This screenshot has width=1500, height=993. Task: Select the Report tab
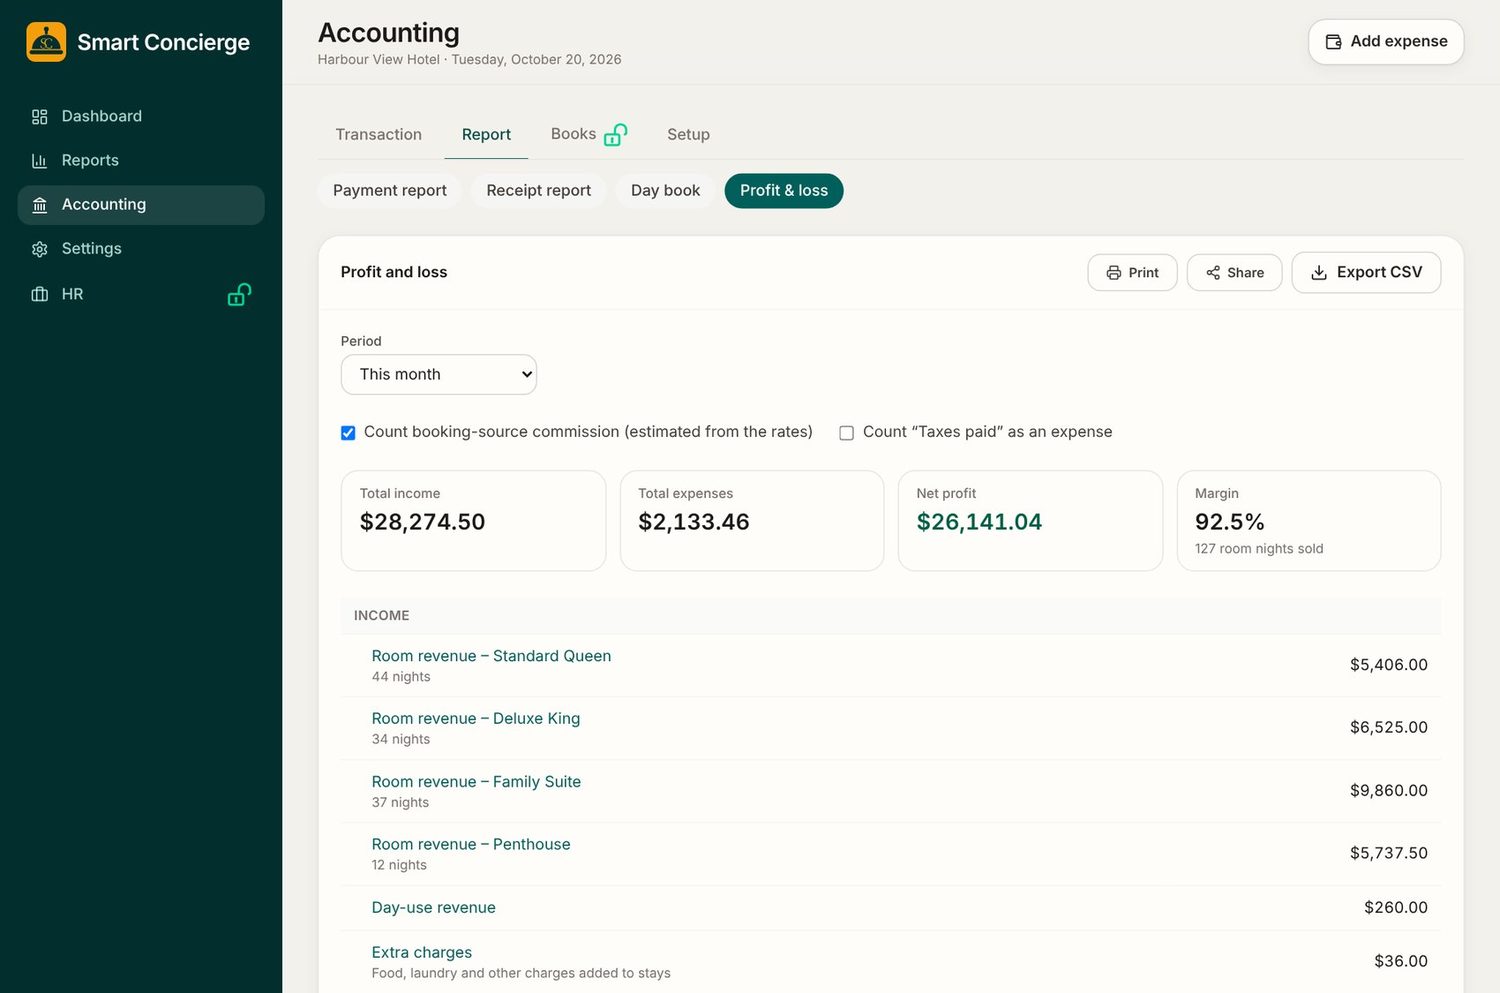(486, 135)
